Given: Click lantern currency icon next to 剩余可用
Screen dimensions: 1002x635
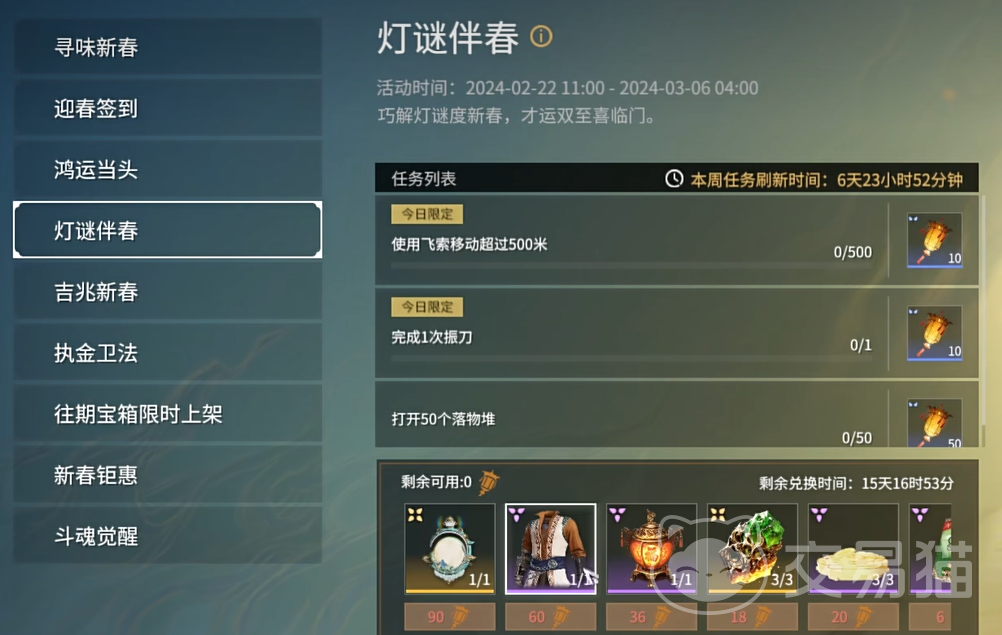Looking at the screenshot, I should click(x=489, y=482).
